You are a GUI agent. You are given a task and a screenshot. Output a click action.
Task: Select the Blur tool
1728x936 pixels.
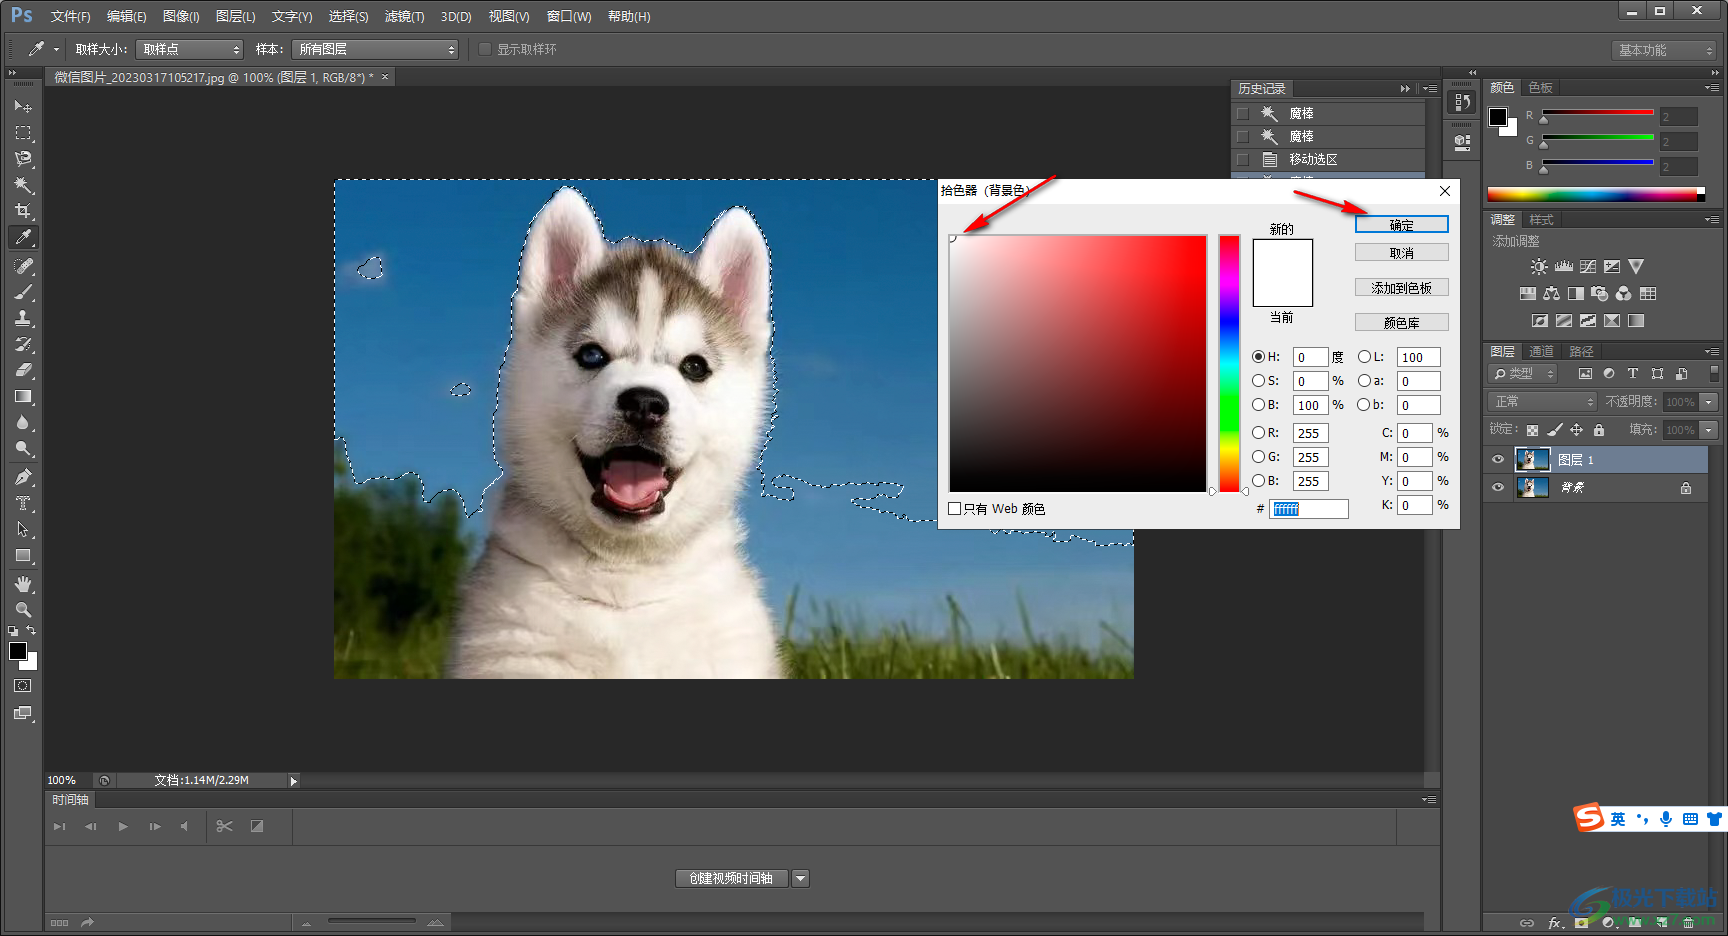click(x=23, y=422)
